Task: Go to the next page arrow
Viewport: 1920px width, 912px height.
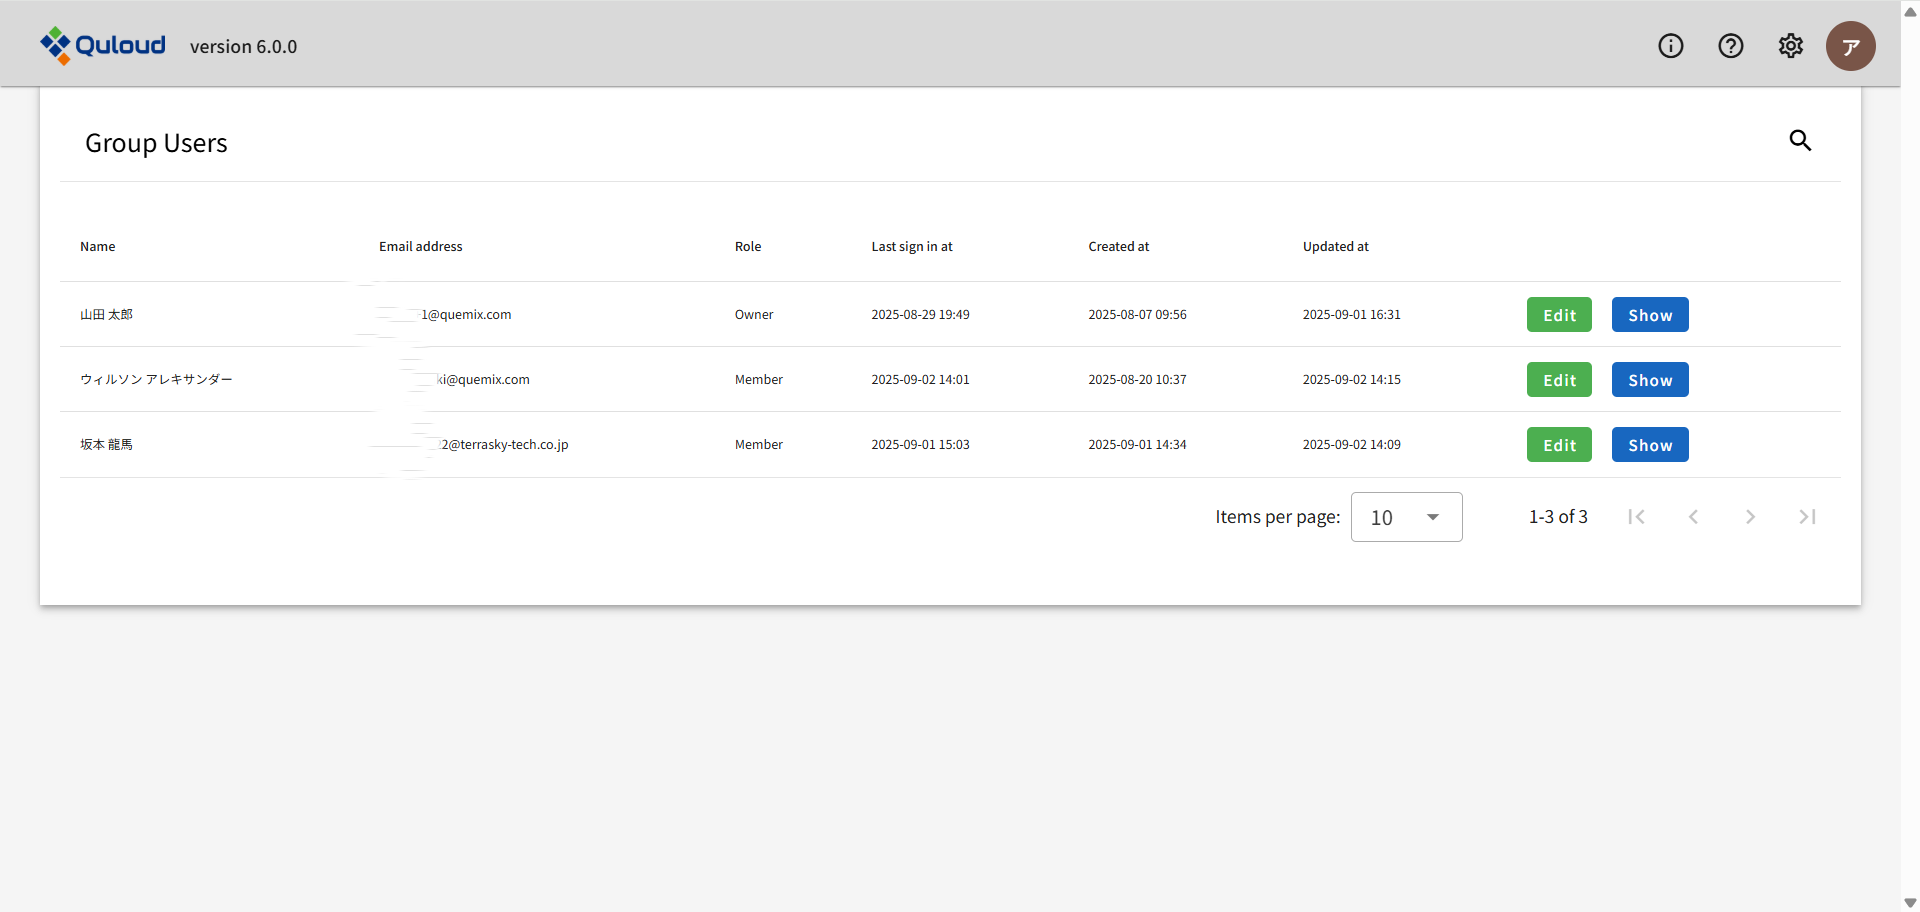Action: click(1750, 517)
